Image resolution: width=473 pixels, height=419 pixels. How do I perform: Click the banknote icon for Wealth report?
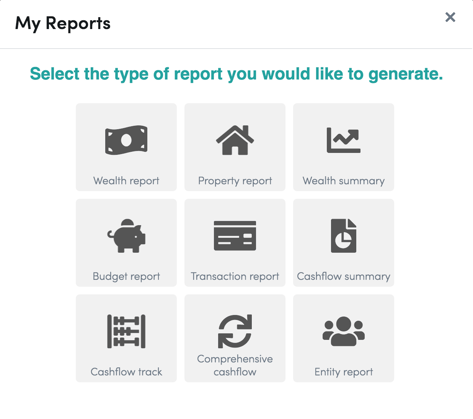point(126,140)
